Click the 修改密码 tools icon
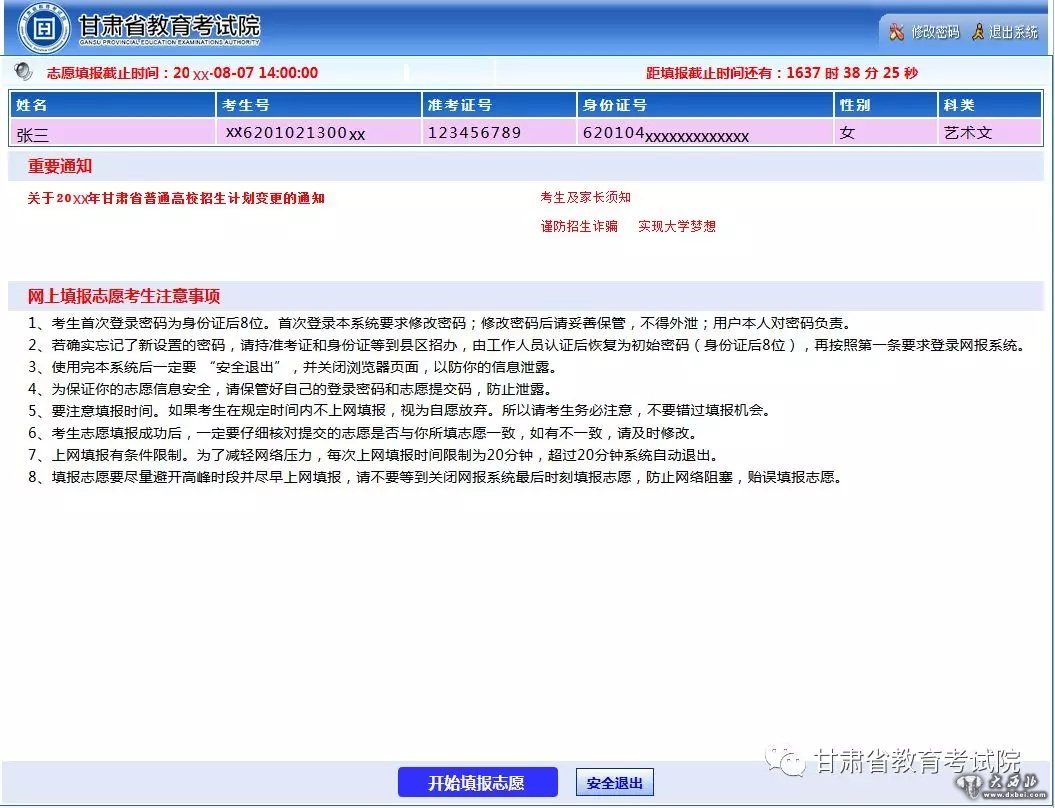The height and width of the screenshot is (808, 1055). (896, 32)
